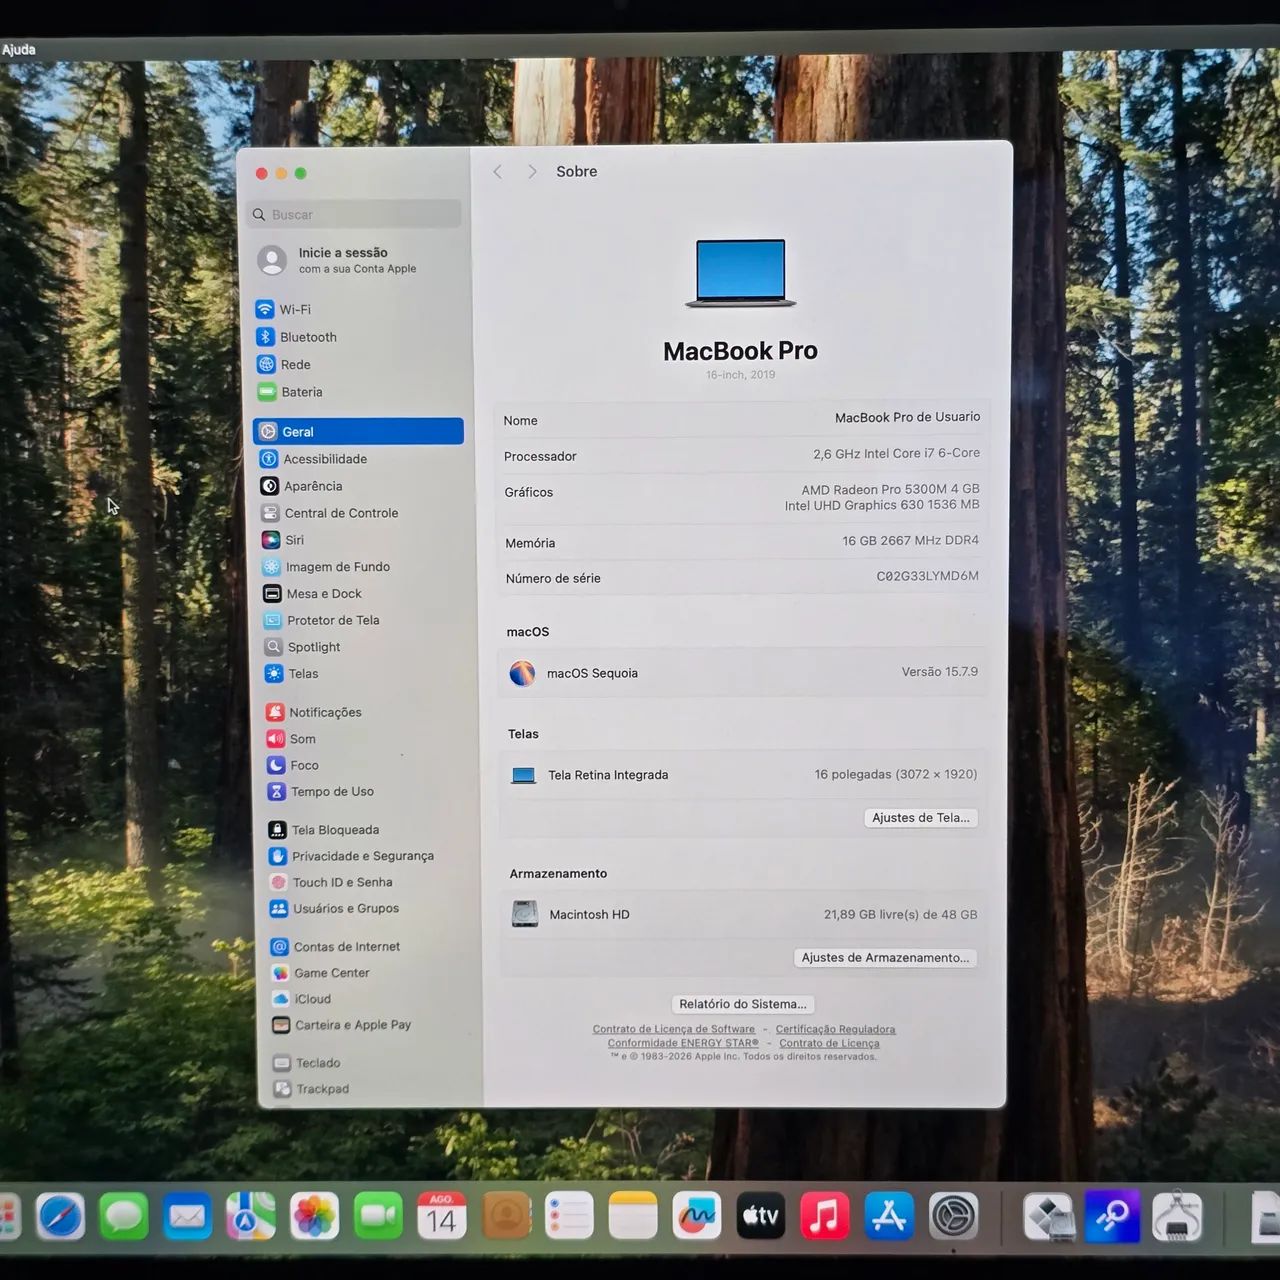Click Ajustes de Armazenamento button
The width and height of the screenshot is (1280, 1280).
pyautogui.click(x=885, y=958)
